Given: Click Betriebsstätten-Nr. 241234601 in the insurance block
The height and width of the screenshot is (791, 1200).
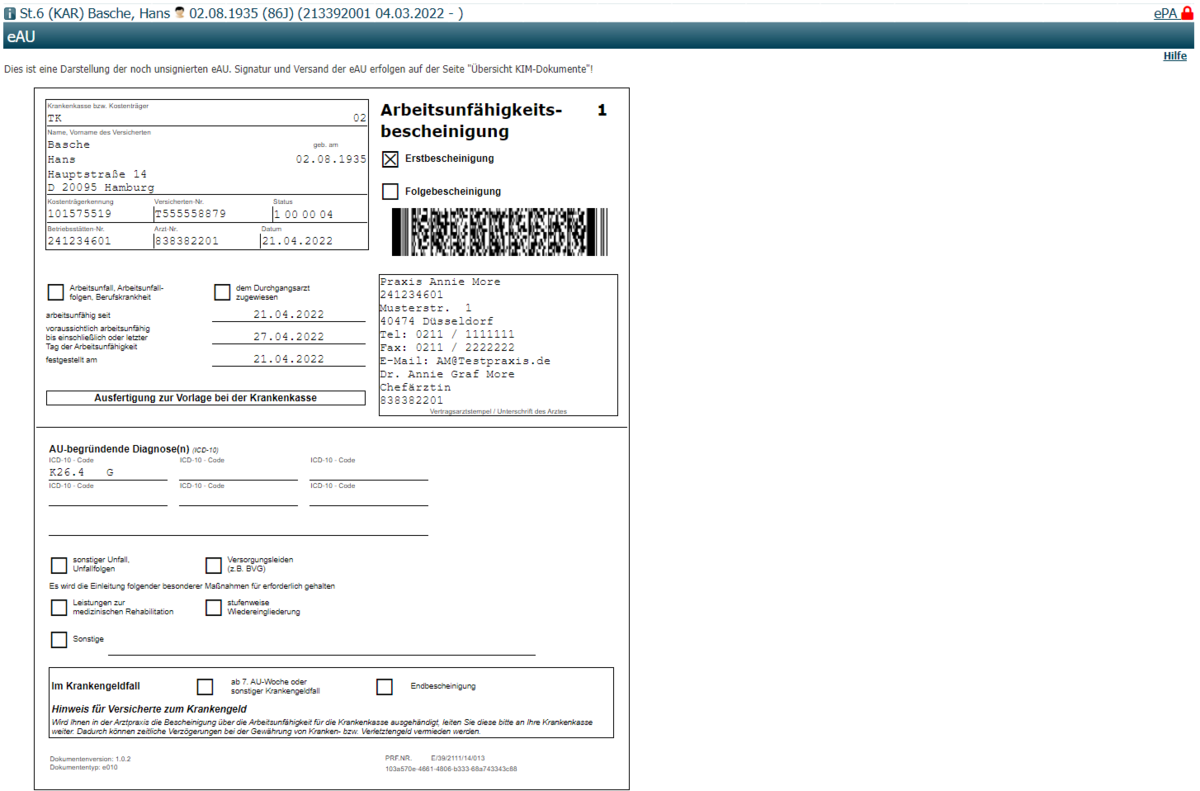Looking at the screenshot, I should [79, 241].
